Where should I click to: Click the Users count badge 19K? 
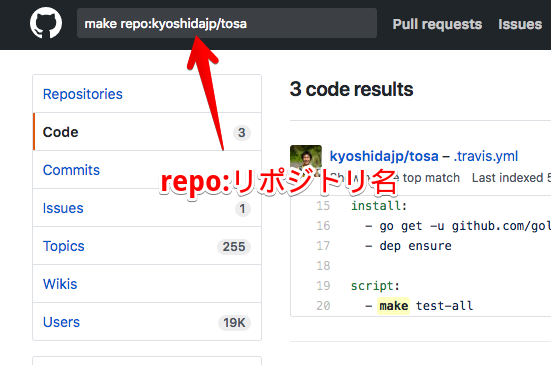tap(234, 322)
